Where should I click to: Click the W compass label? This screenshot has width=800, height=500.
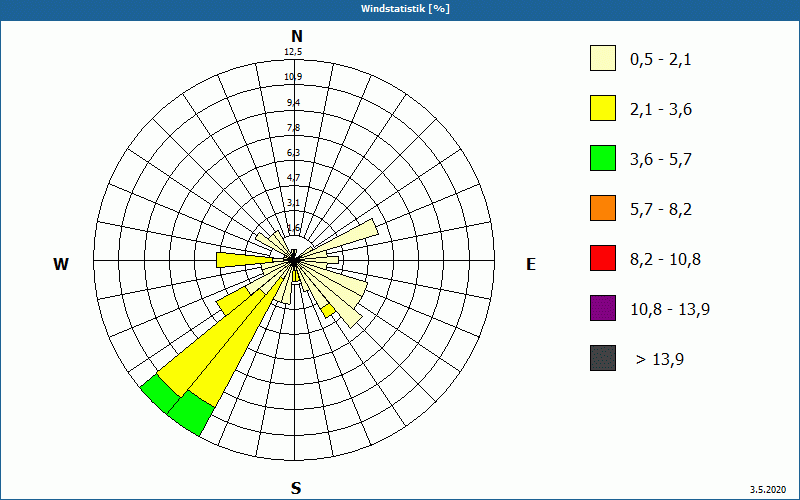click(61, 264)
